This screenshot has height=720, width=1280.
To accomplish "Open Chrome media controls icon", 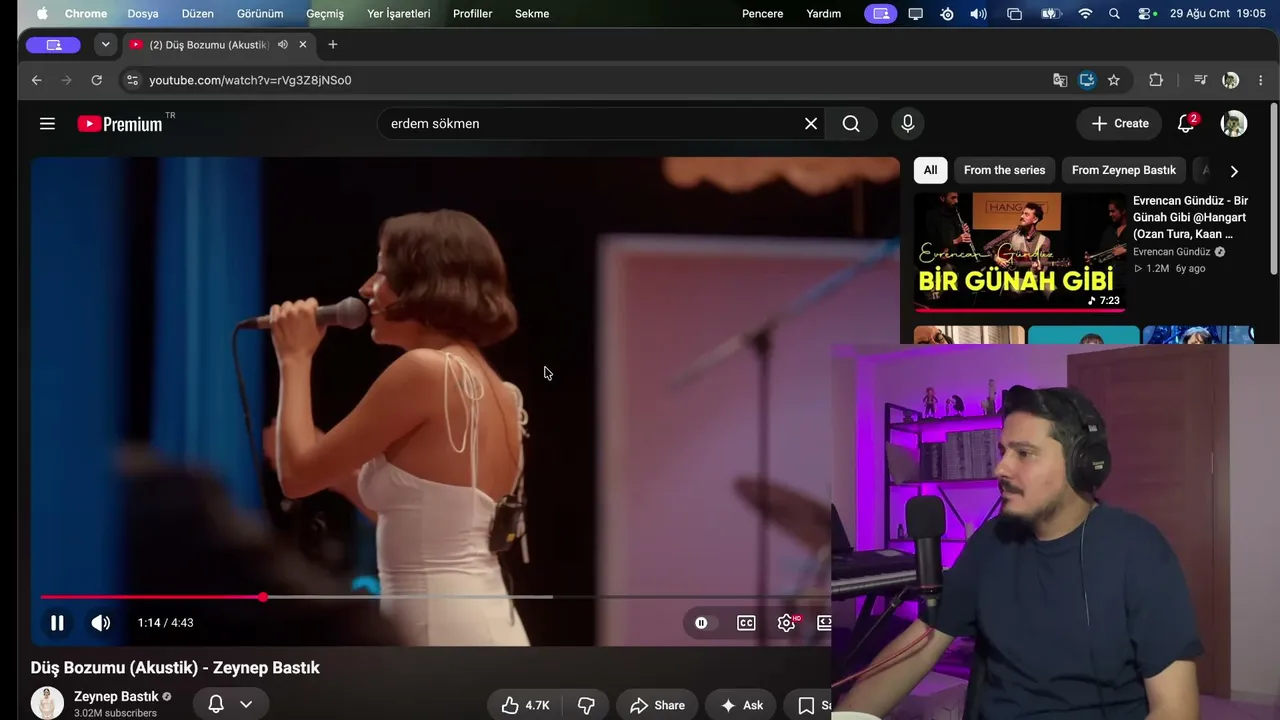I will click(1201, 80).
